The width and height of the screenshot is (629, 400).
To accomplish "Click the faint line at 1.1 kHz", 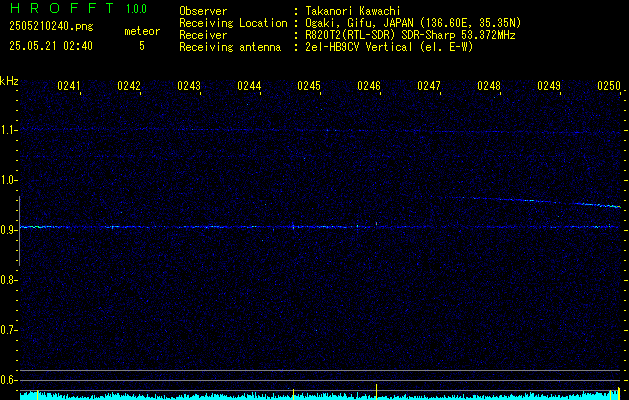I will pos(320,130).
